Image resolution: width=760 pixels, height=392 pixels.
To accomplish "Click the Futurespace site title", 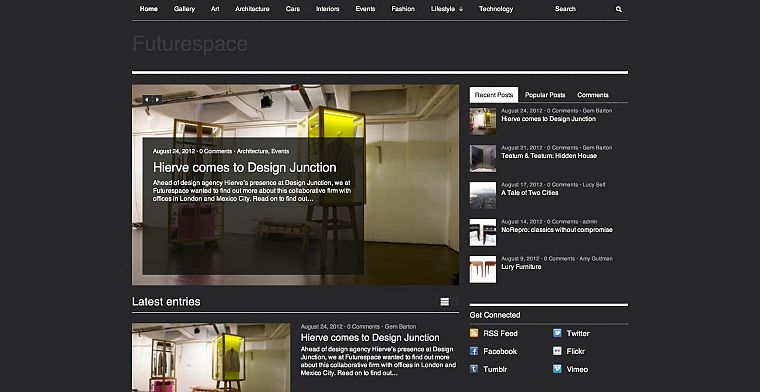I will click(x=190, y=44).
